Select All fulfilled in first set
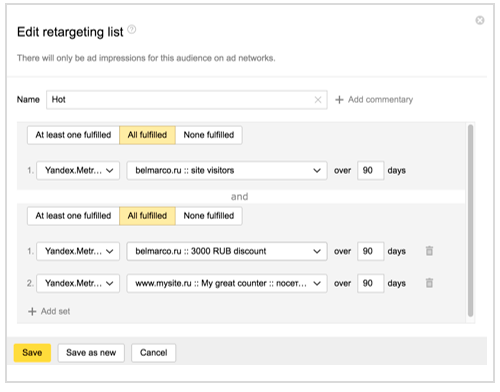The image size is (500, 392). 147,135
